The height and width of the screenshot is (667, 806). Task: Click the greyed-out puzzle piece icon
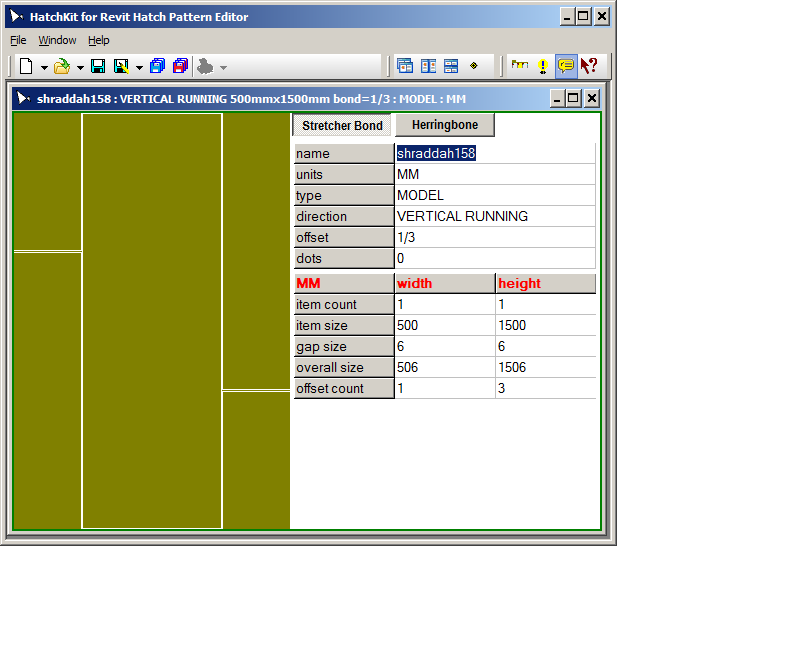tap(205, 66)
